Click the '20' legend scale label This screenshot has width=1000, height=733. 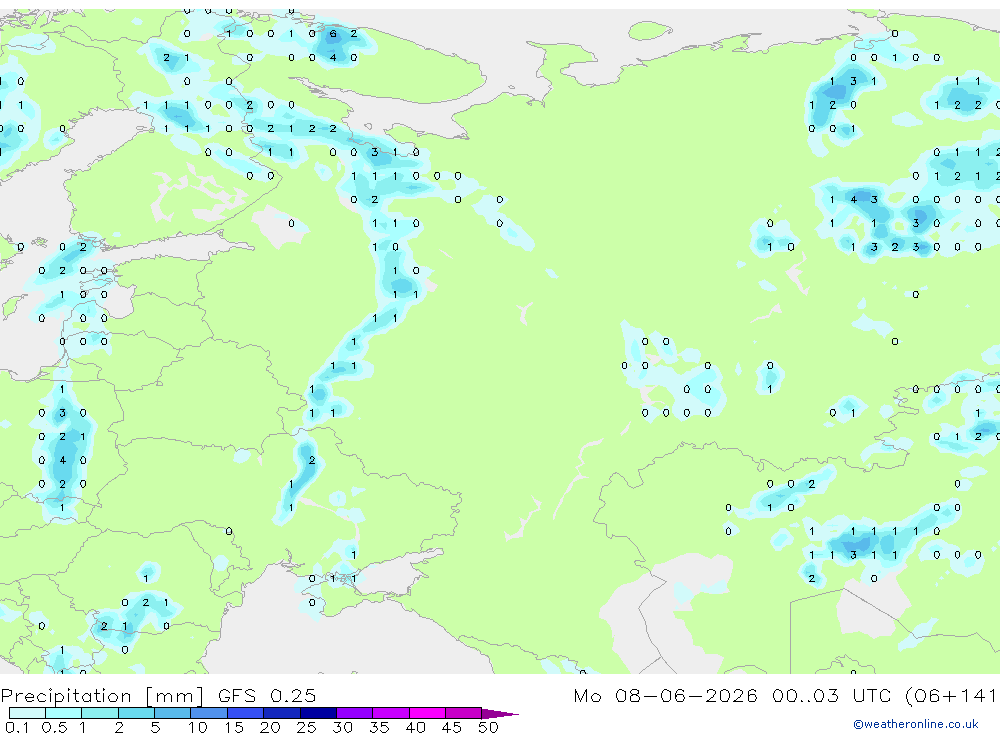270,727
